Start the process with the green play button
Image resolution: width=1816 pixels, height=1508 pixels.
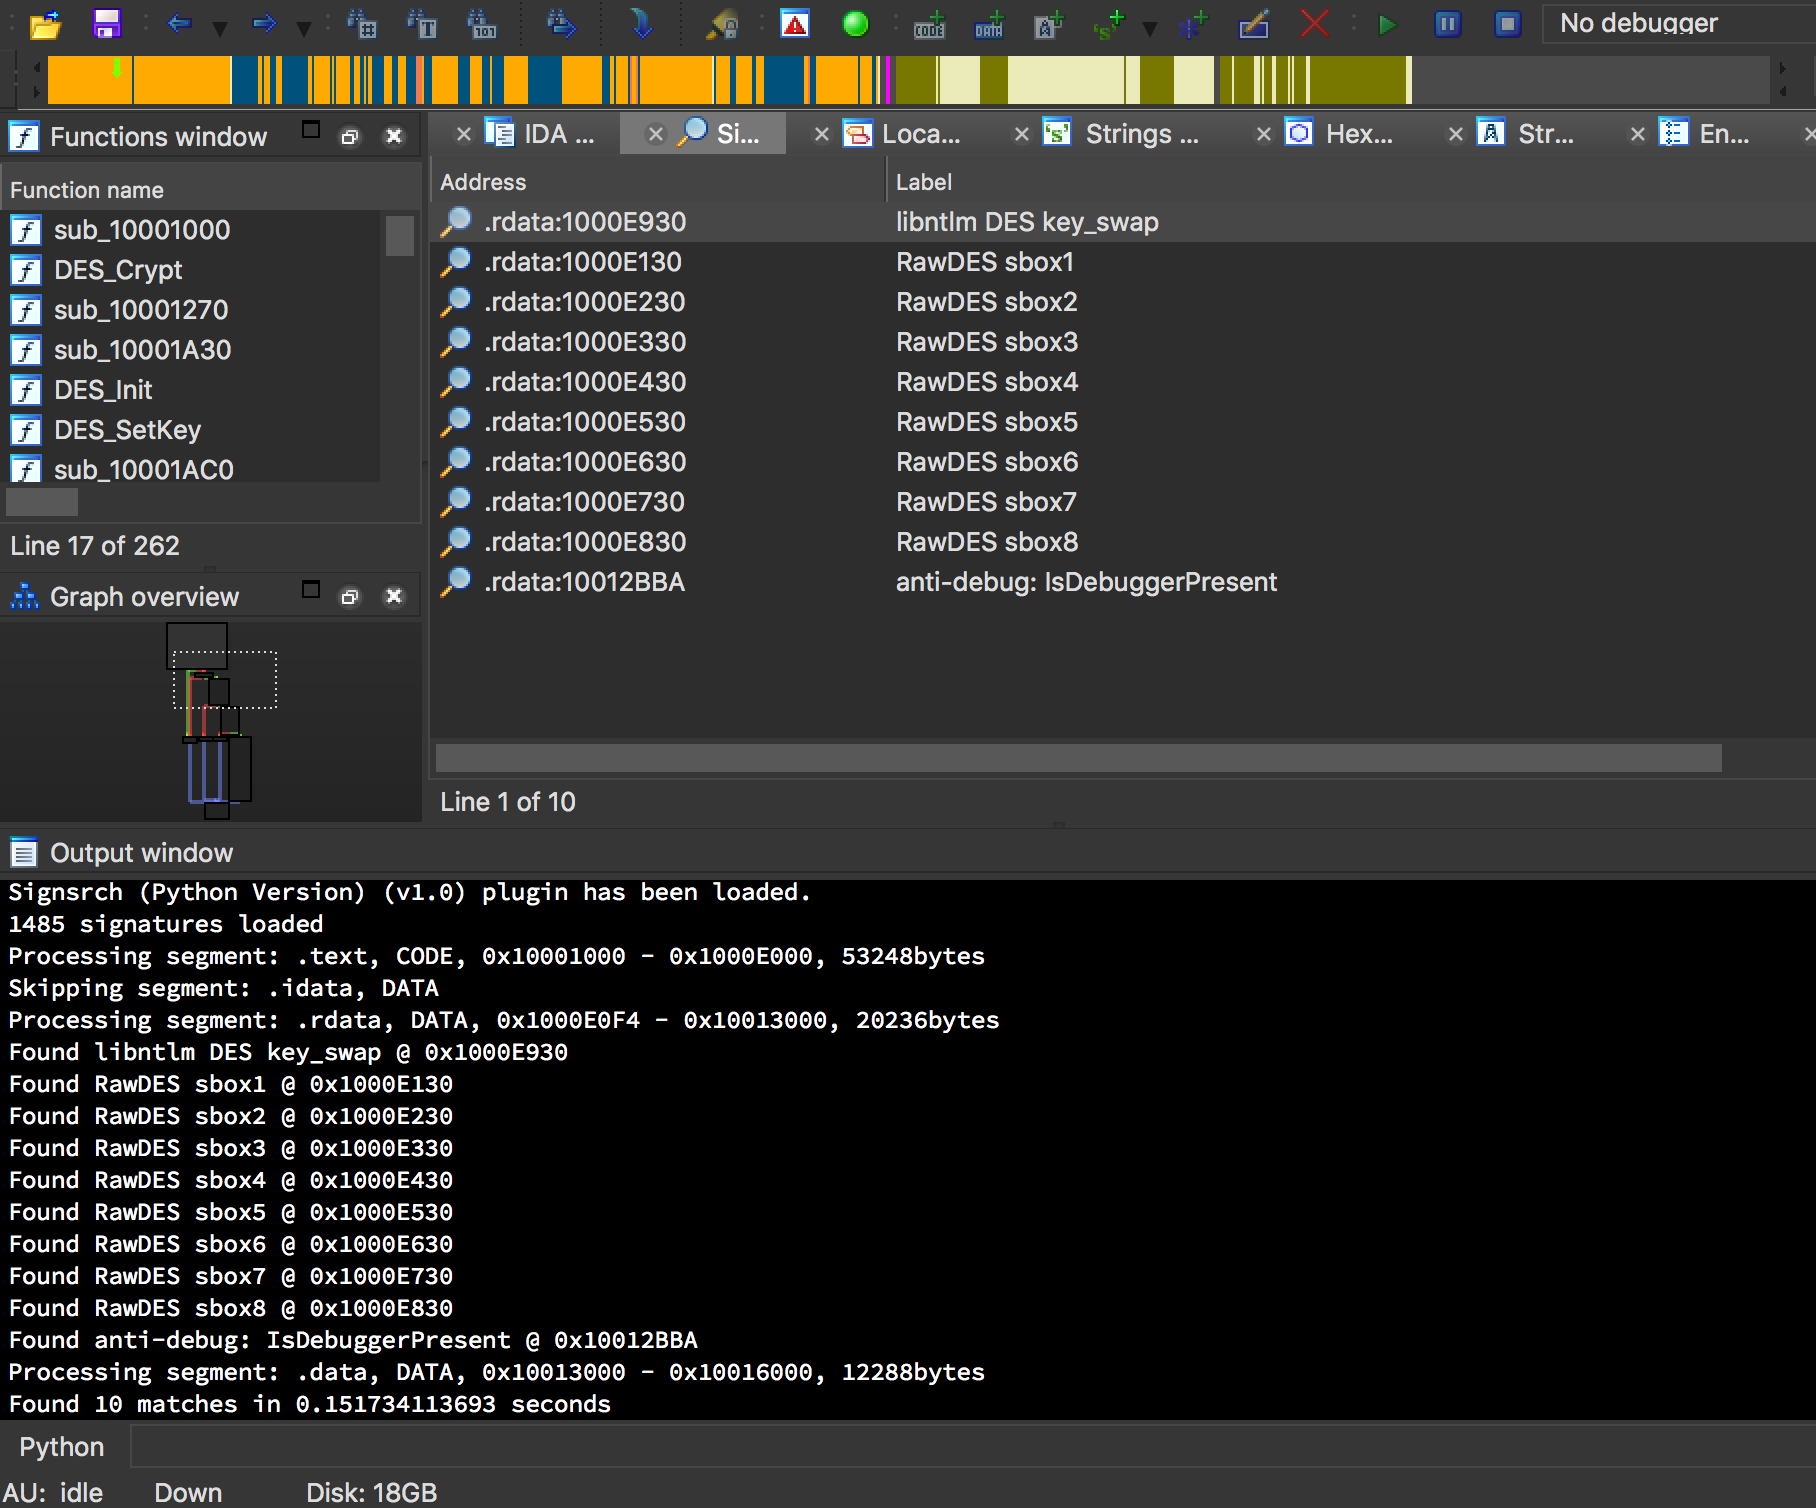tap(1386, 24)
